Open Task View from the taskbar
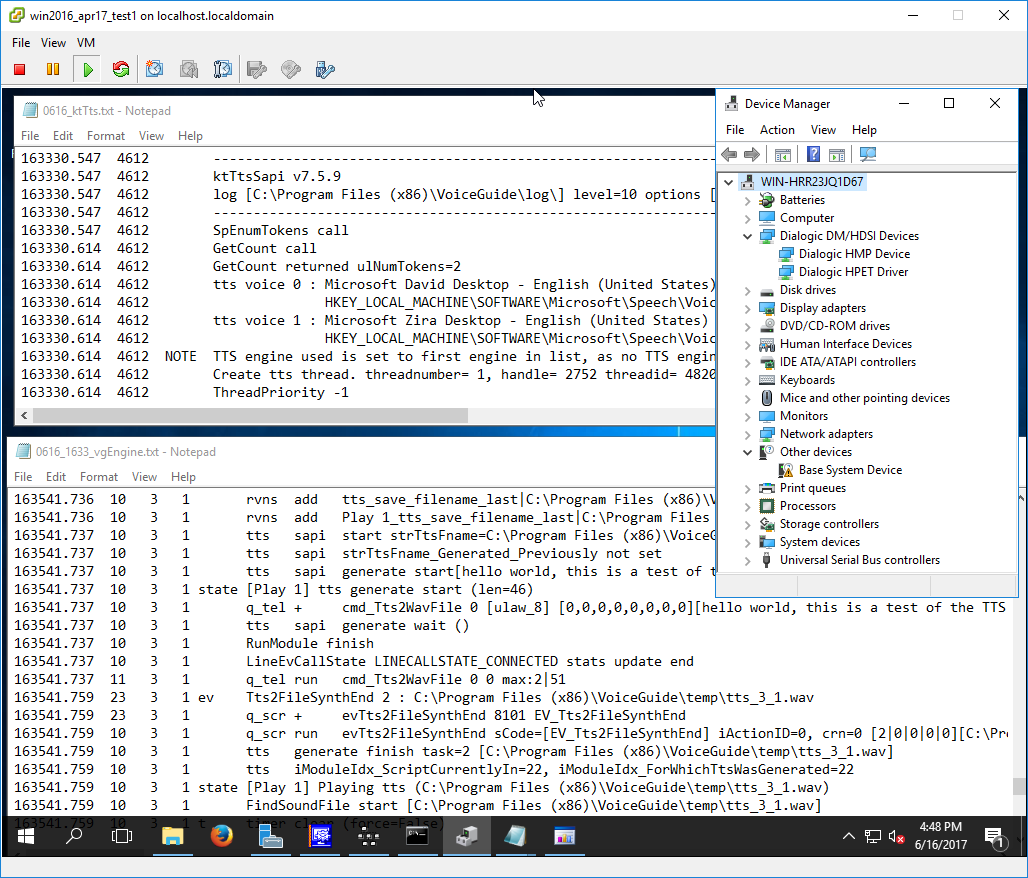This screenshot has width=1028, height=878. click(x=123, y=836)
